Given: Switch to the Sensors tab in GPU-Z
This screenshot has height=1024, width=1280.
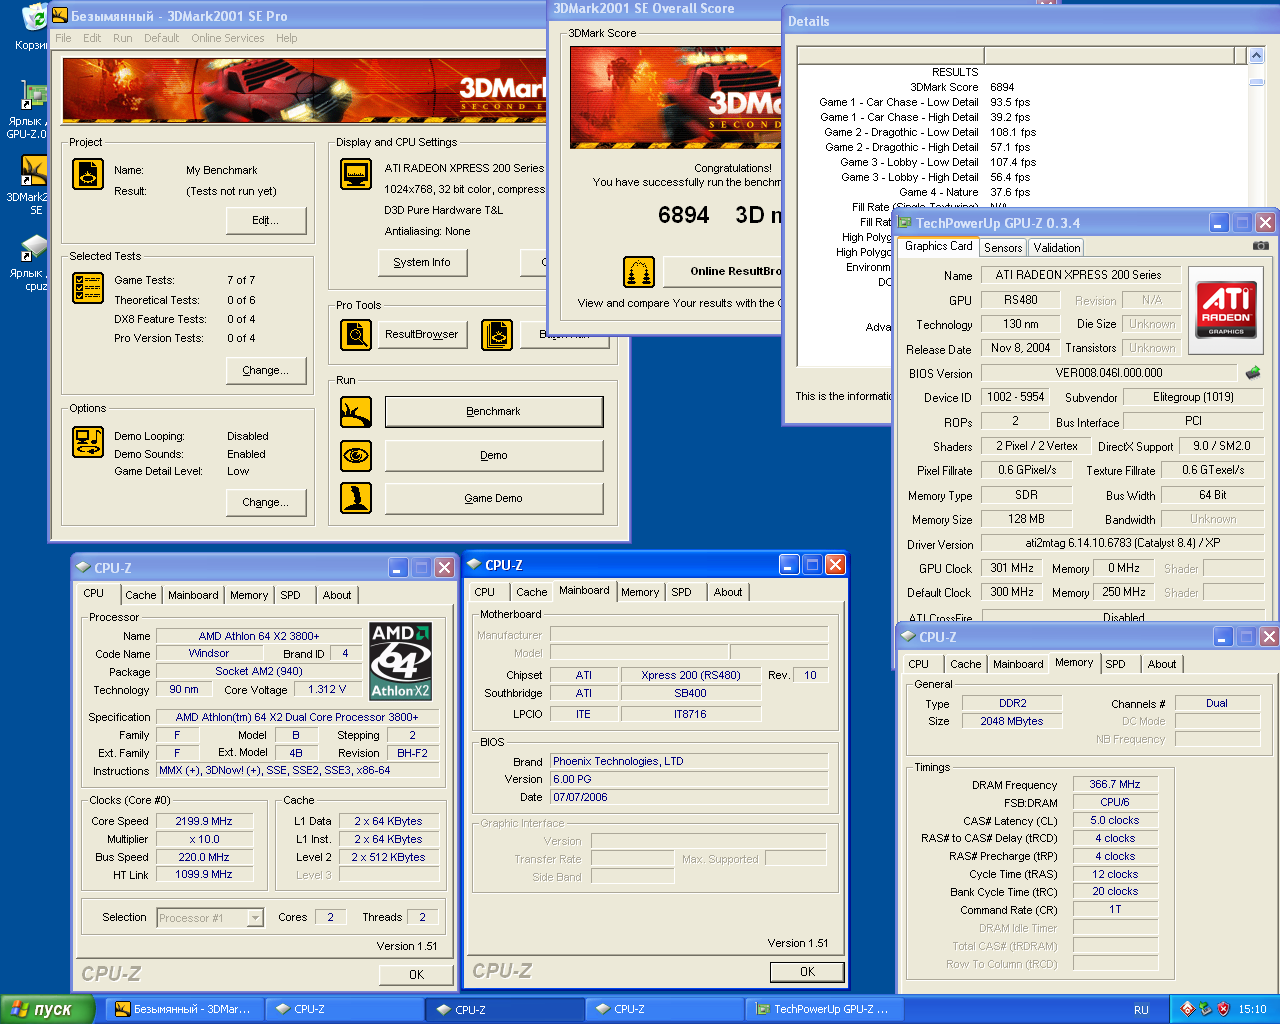Looking at the screenshot, I should tap(1003, 248).
